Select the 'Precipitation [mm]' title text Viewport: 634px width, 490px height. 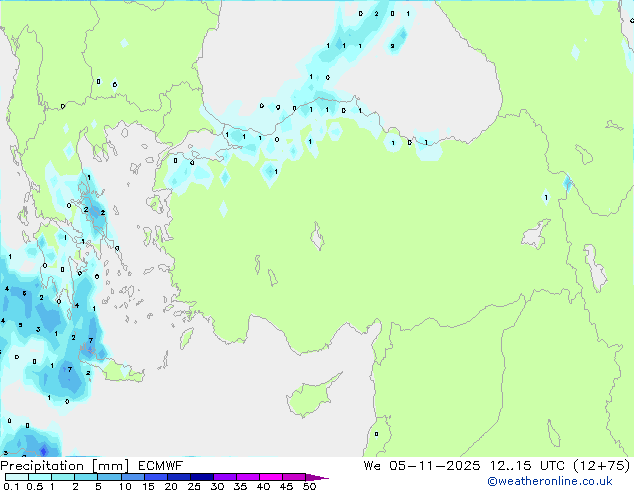click(x=65, y=466)
